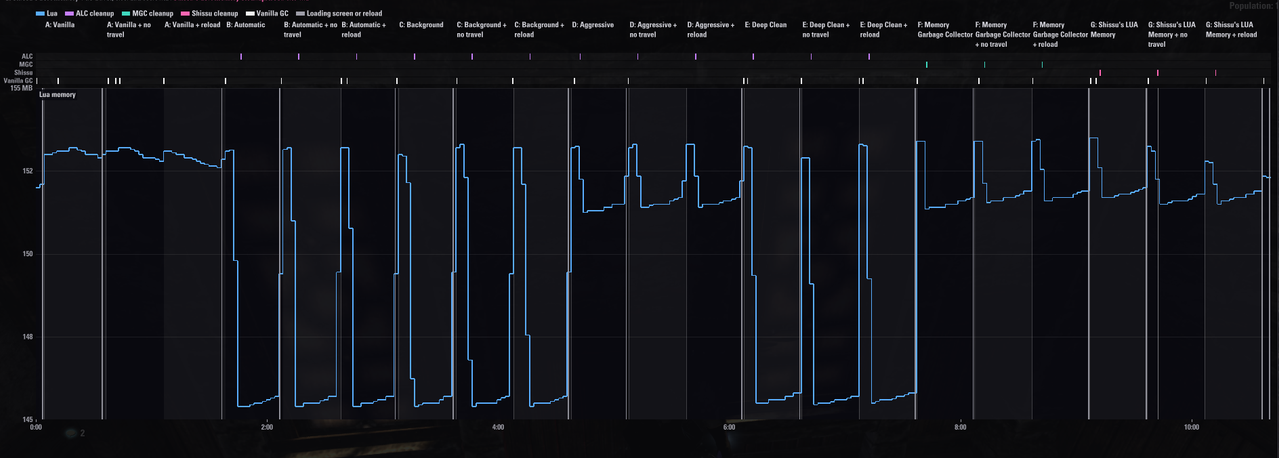1279x458 pixels.
Task: Click the MGC event row label
Action: tap(25, 64)
